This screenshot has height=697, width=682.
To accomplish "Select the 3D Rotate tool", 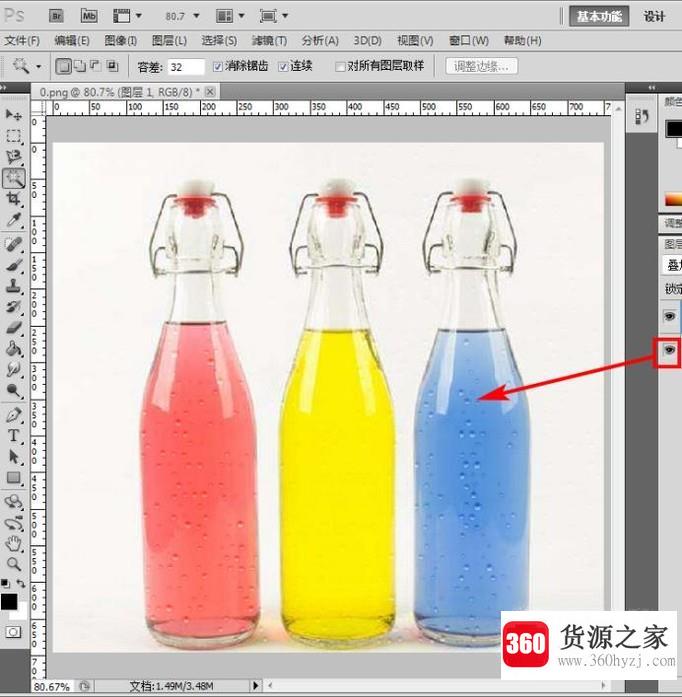I will point(14,502).
